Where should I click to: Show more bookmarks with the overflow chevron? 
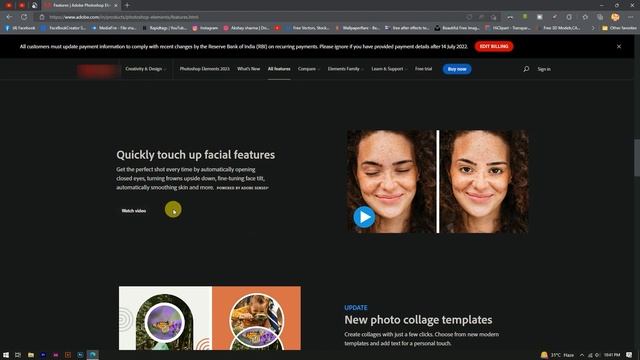pyautogui.click(x=593, y=28)
